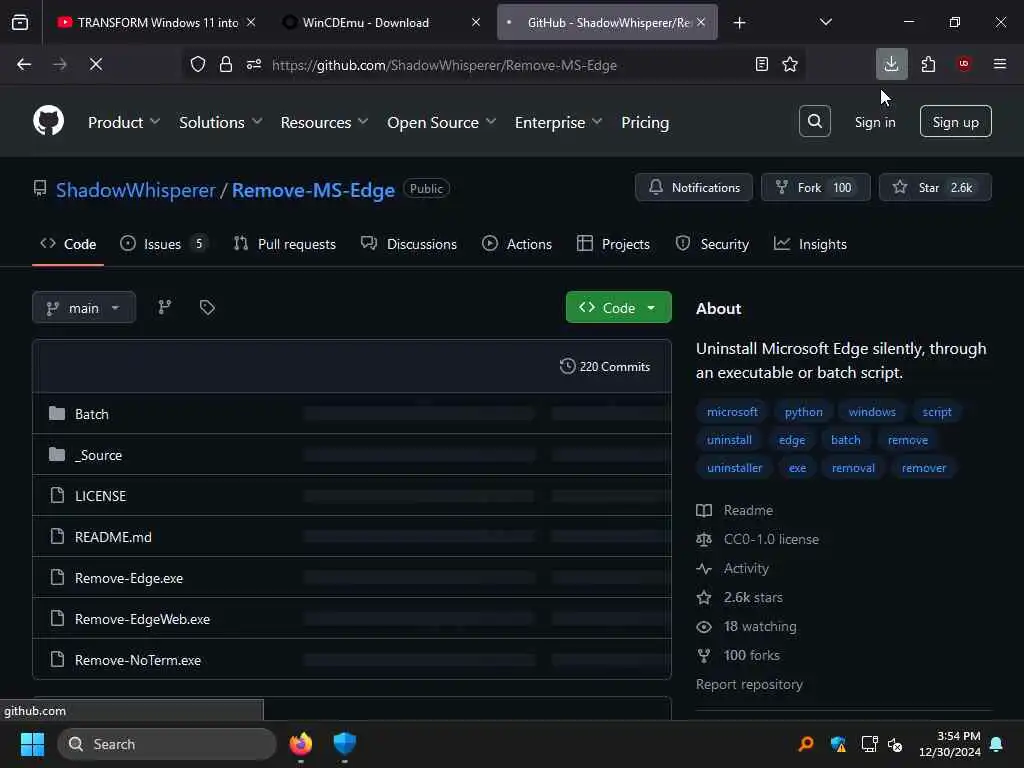Close the TRANSFORM Windows 11 tab
The image size is (1024, 768).
251,22
